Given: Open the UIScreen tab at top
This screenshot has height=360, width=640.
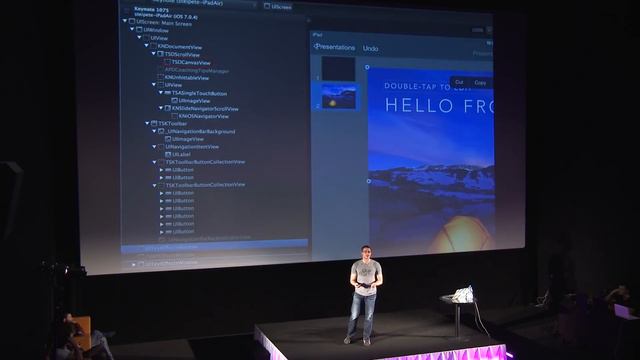Looking at the screenshot, I should pos(278,6).
